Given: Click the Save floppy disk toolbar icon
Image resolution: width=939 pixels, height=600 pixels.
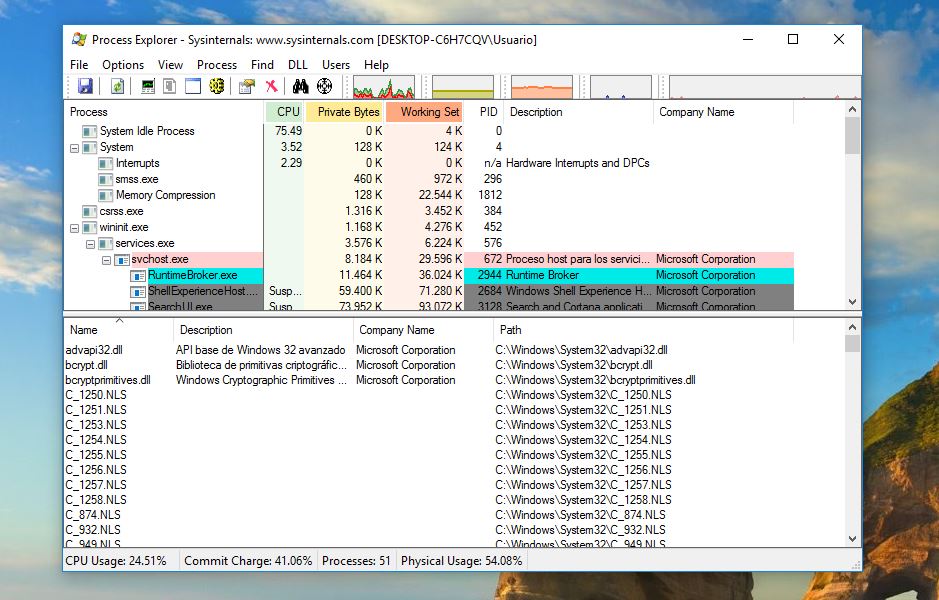Looking at the screenshot, I should 86,86.
